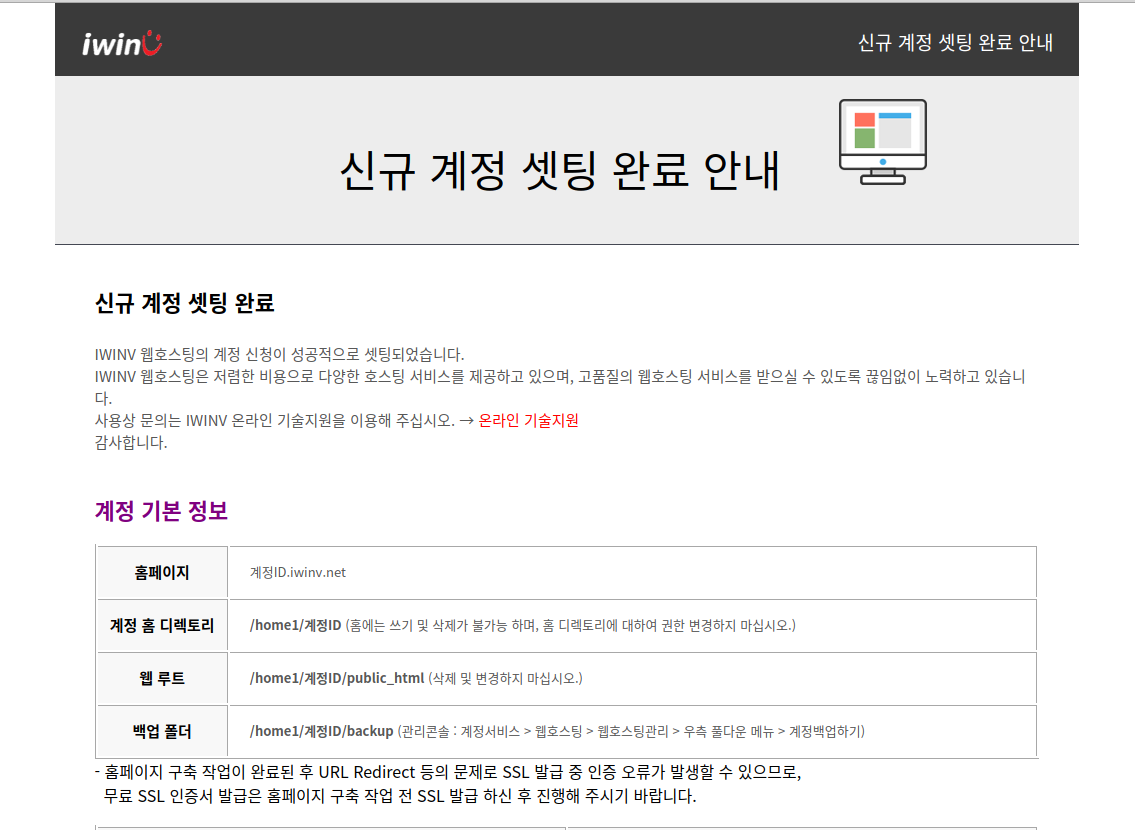
Task: Click the line starting '사용상 문의는 IWINV'
Action: coord(337,420)
